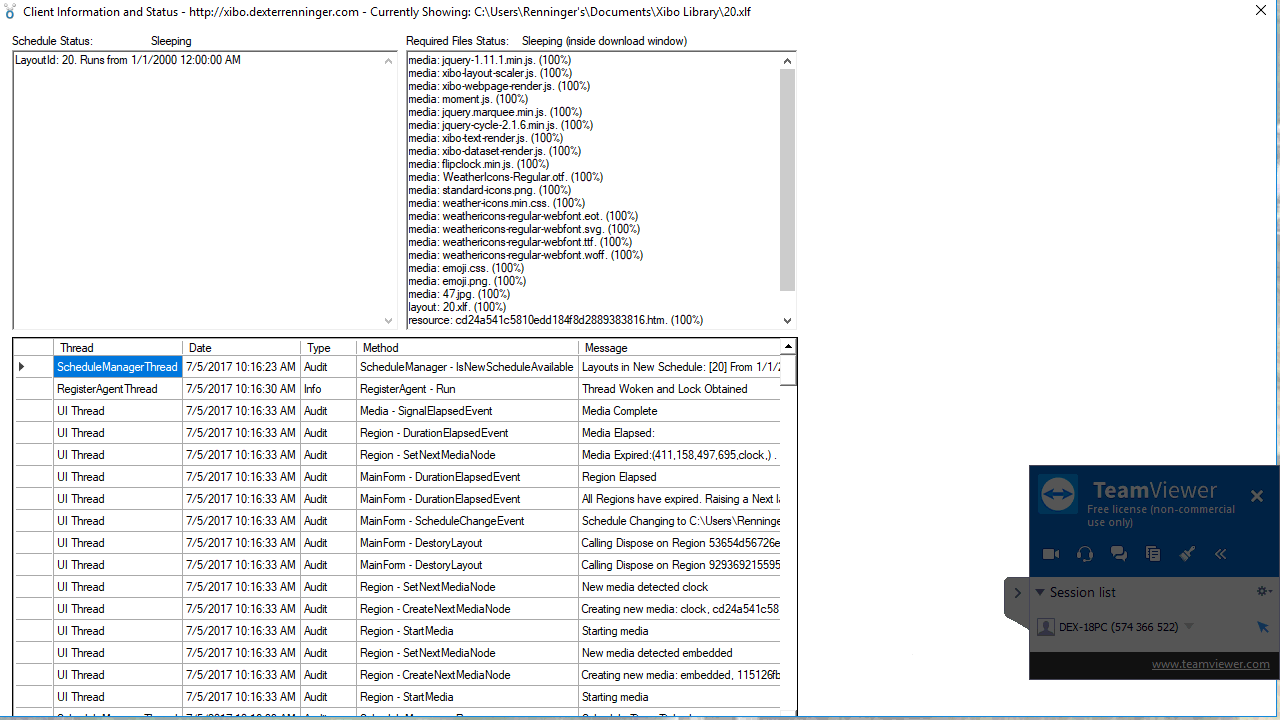The width and height of the screenshot is (1280, 720).
Task: Click 'media: xibo-layout-scaler.js. (100%)' line
Action: coord(490,73)
